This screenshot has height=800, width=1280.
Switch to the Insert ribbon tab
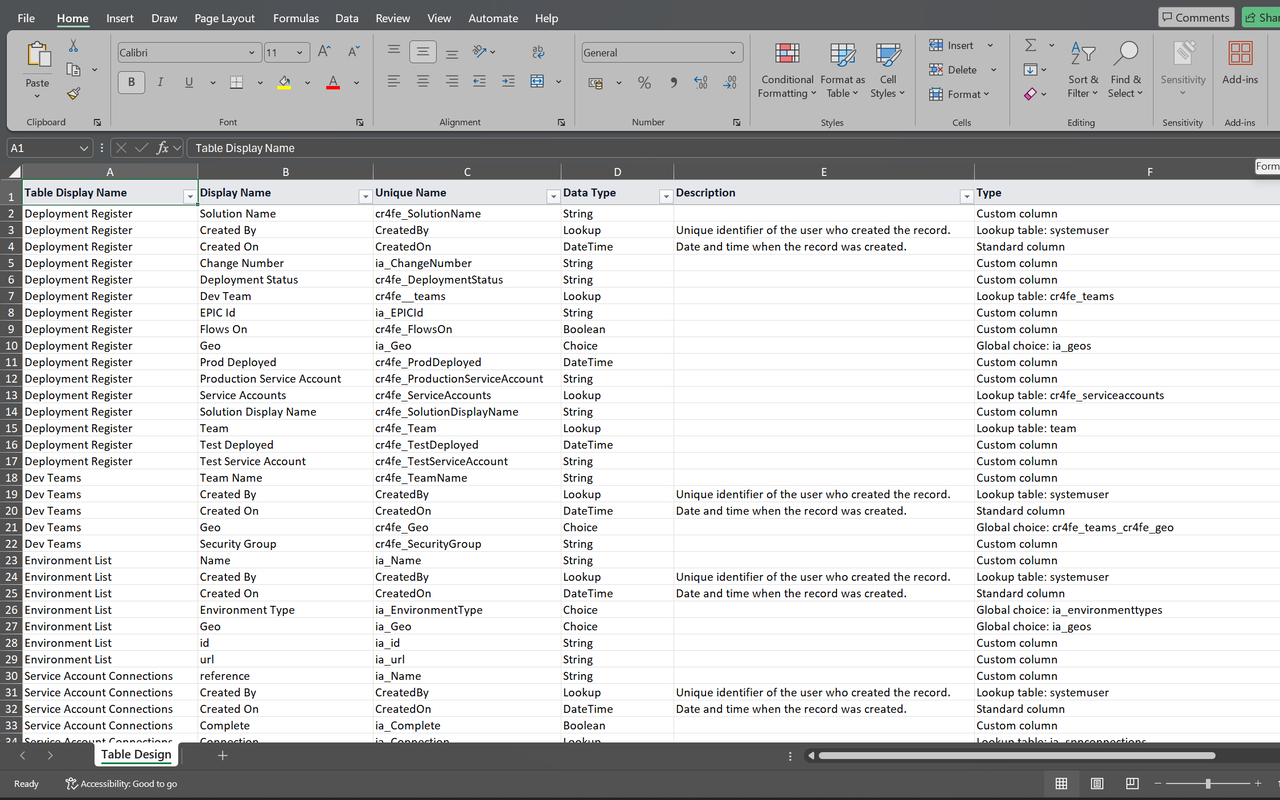coord(120,18)
